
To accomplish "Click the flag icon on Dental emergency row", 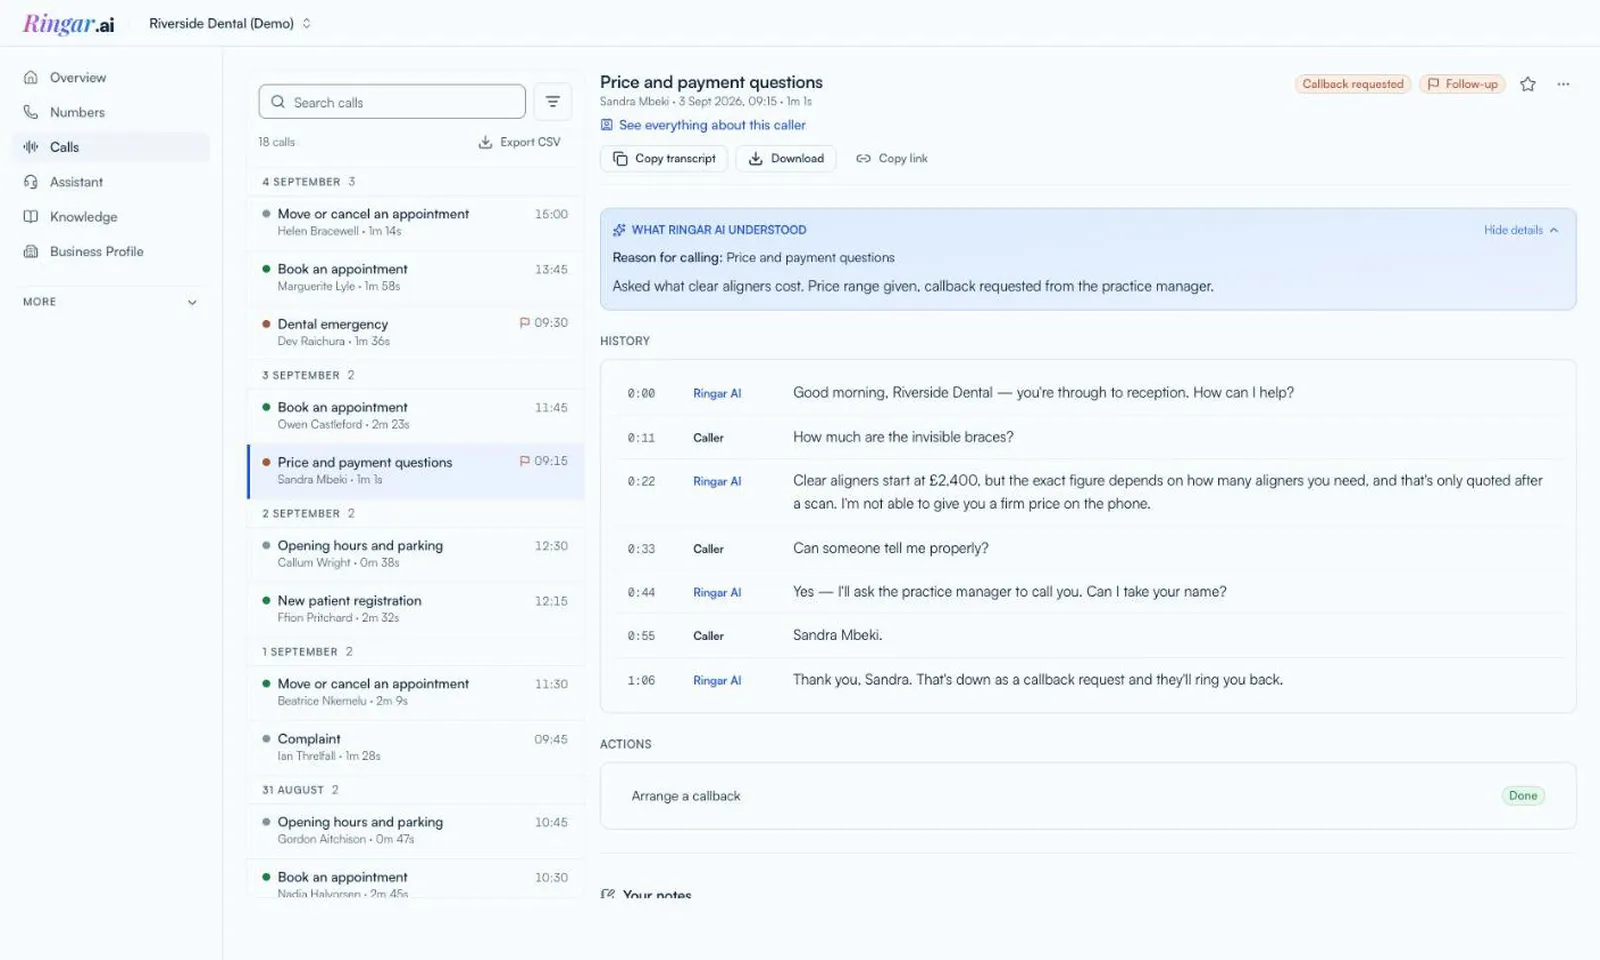I will point(524,322).
